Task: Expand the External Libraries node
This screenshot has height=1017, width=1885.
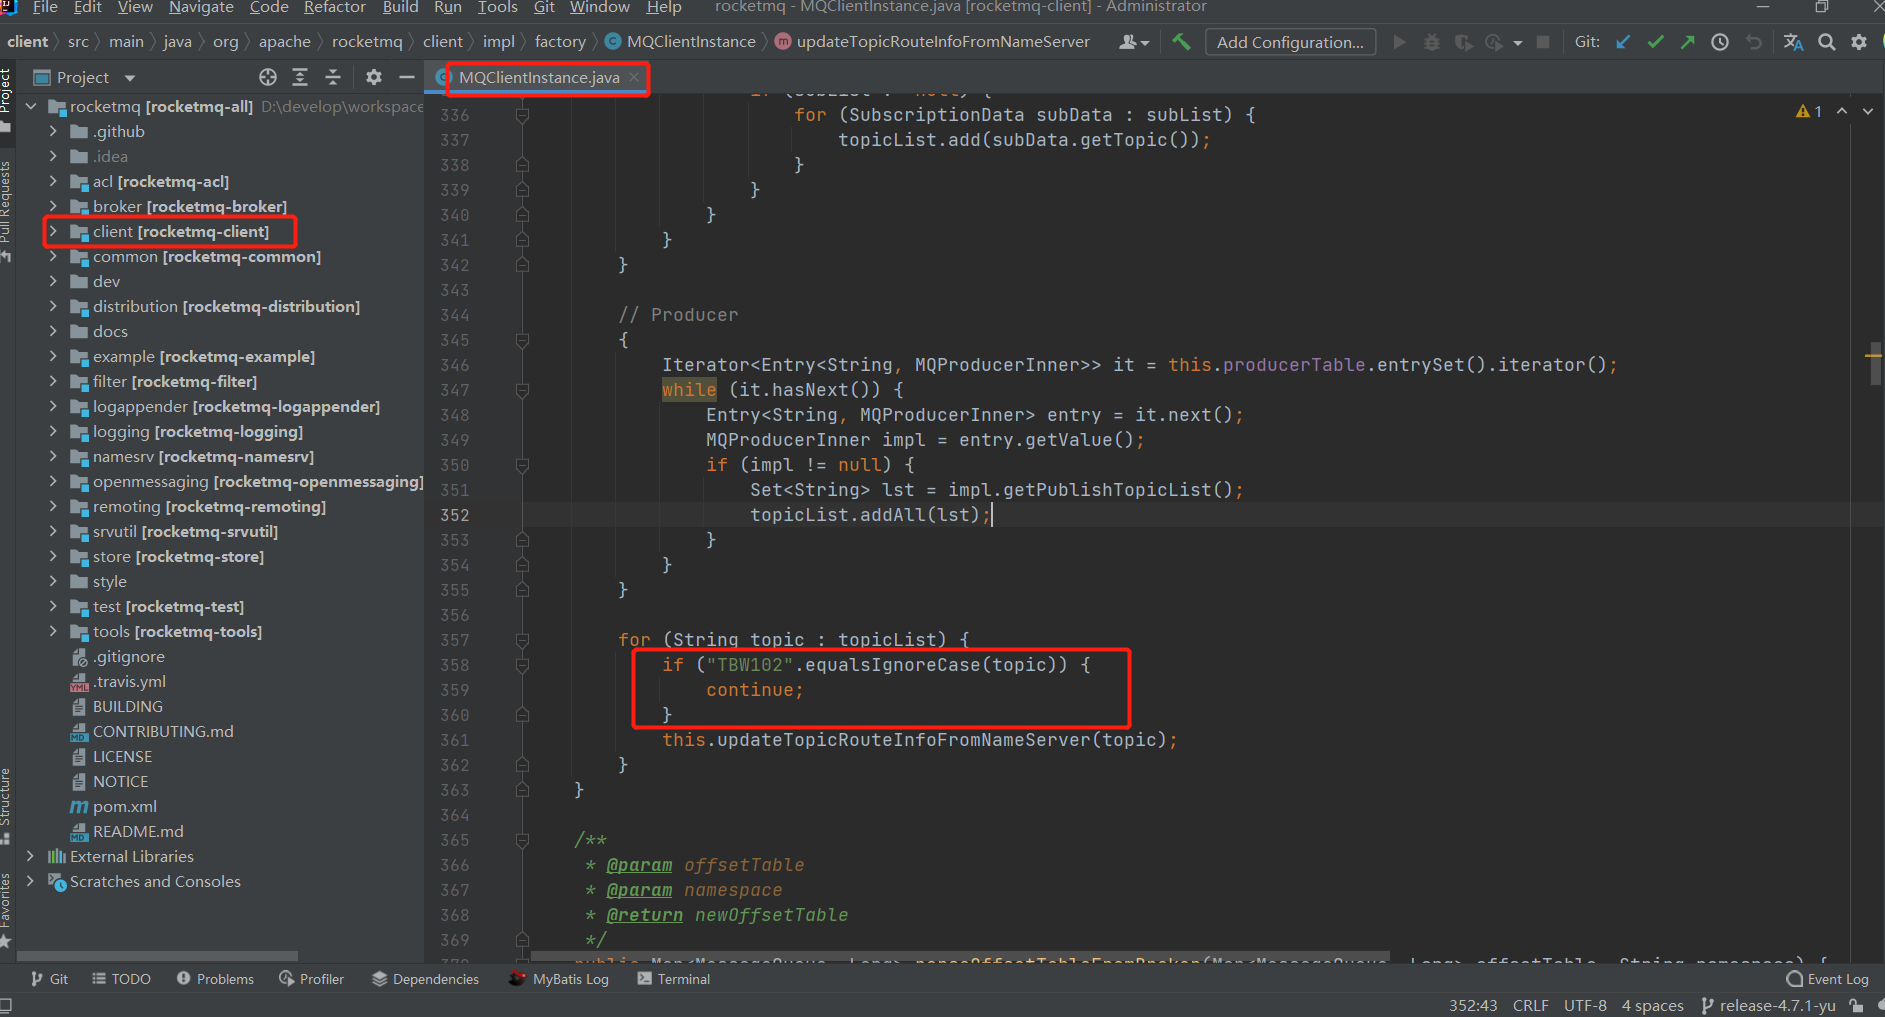Action: 31,856
